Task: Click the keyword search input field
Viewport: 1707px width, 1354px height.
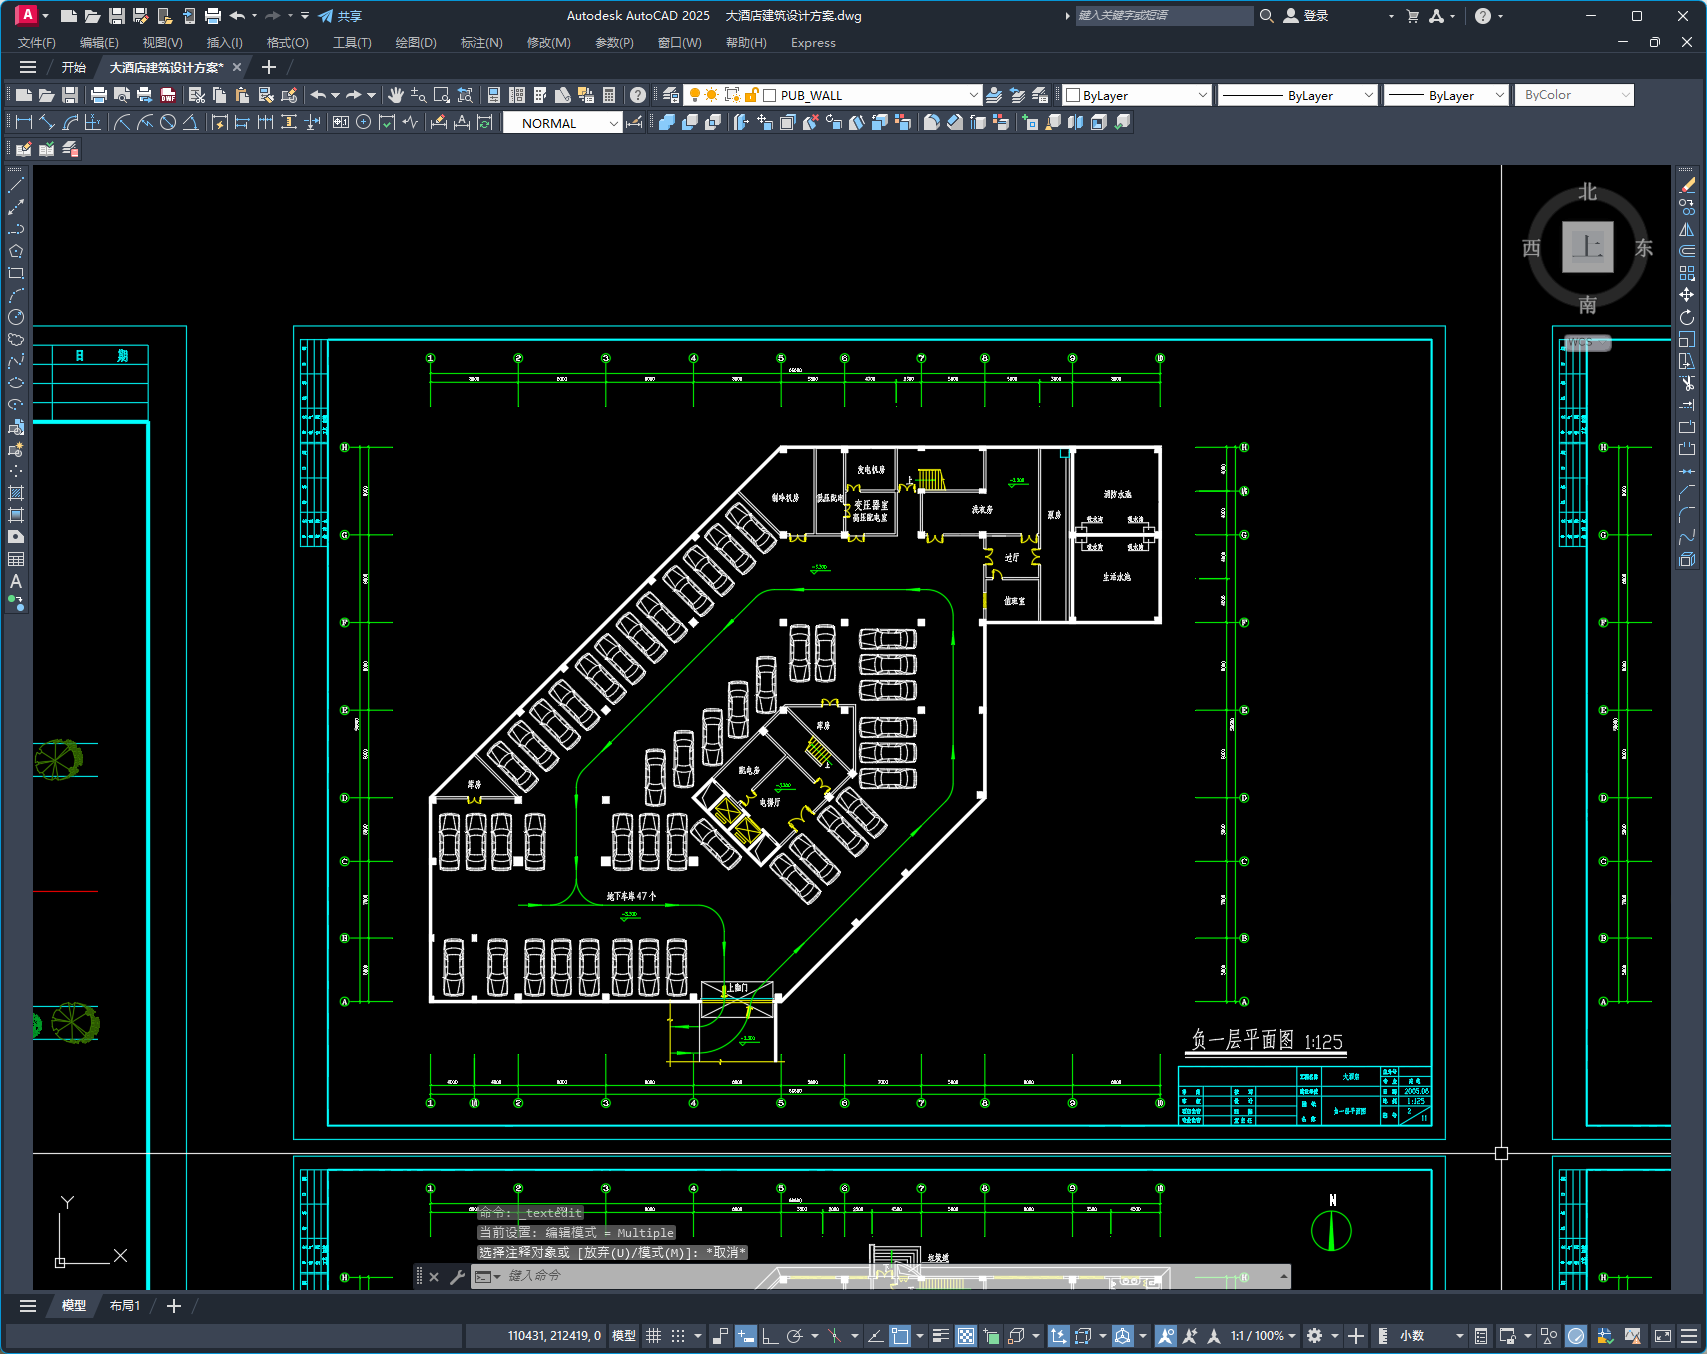Action: (1164, 16)
